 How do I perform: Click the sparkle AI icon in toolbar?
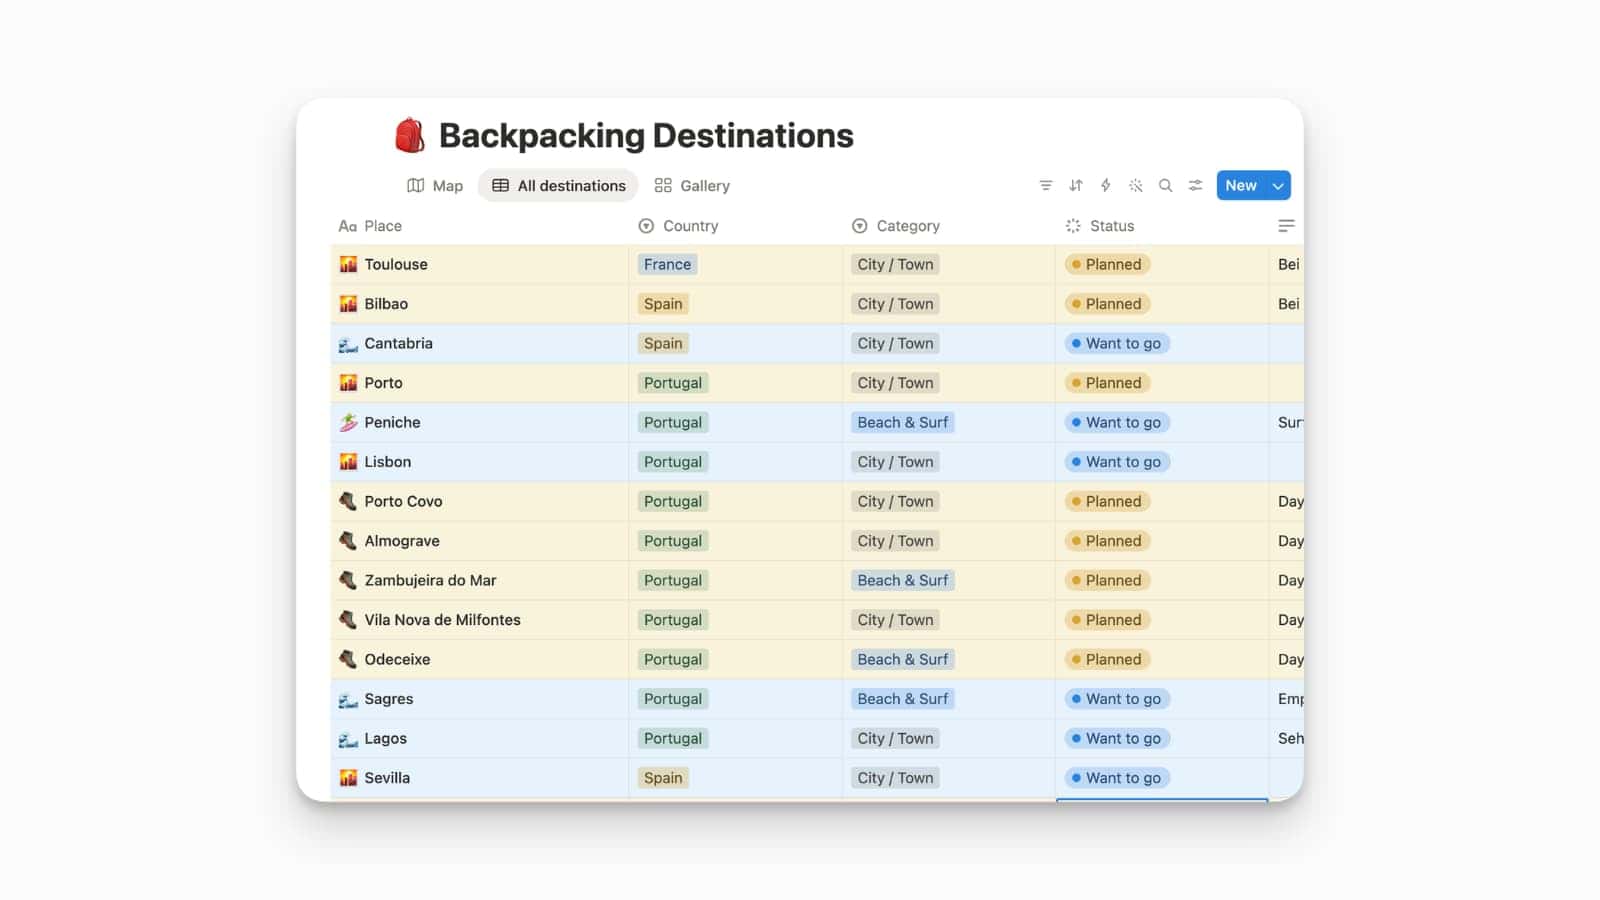pyautogui.click(x=1136, y=186)
